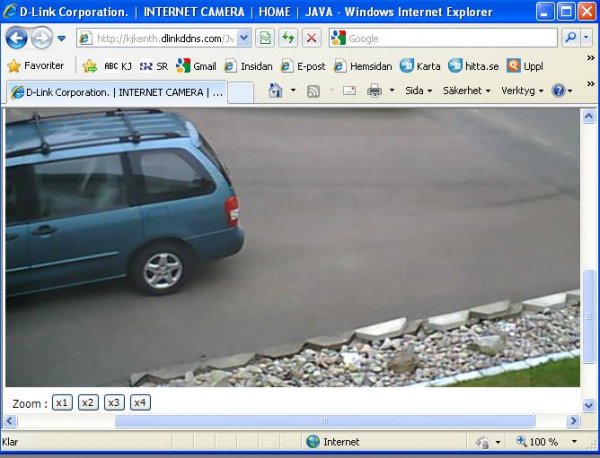Viewport: 600px width, 458px height.
Task: Set camera zoom to x2
Action: pyautogui.click(x=88, y=402)
